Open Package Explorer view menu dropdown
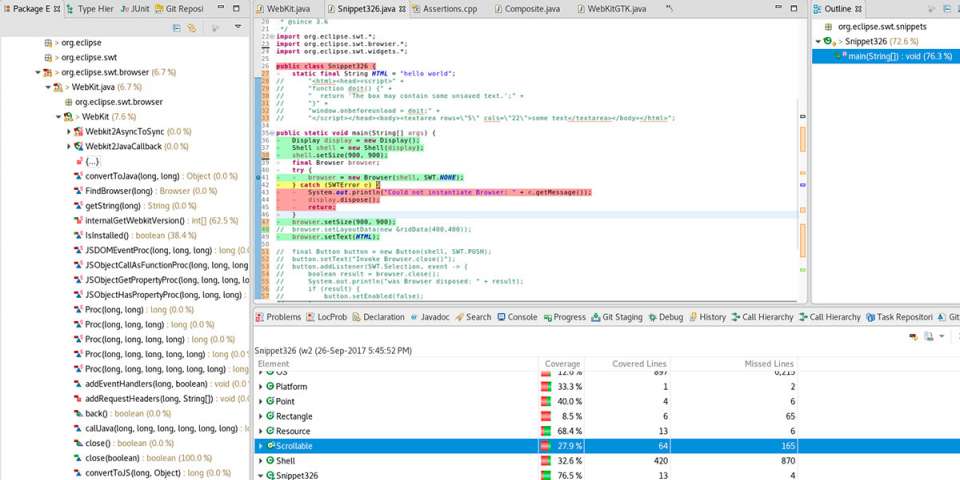This screenshot has width=960, height=480. 237,28
